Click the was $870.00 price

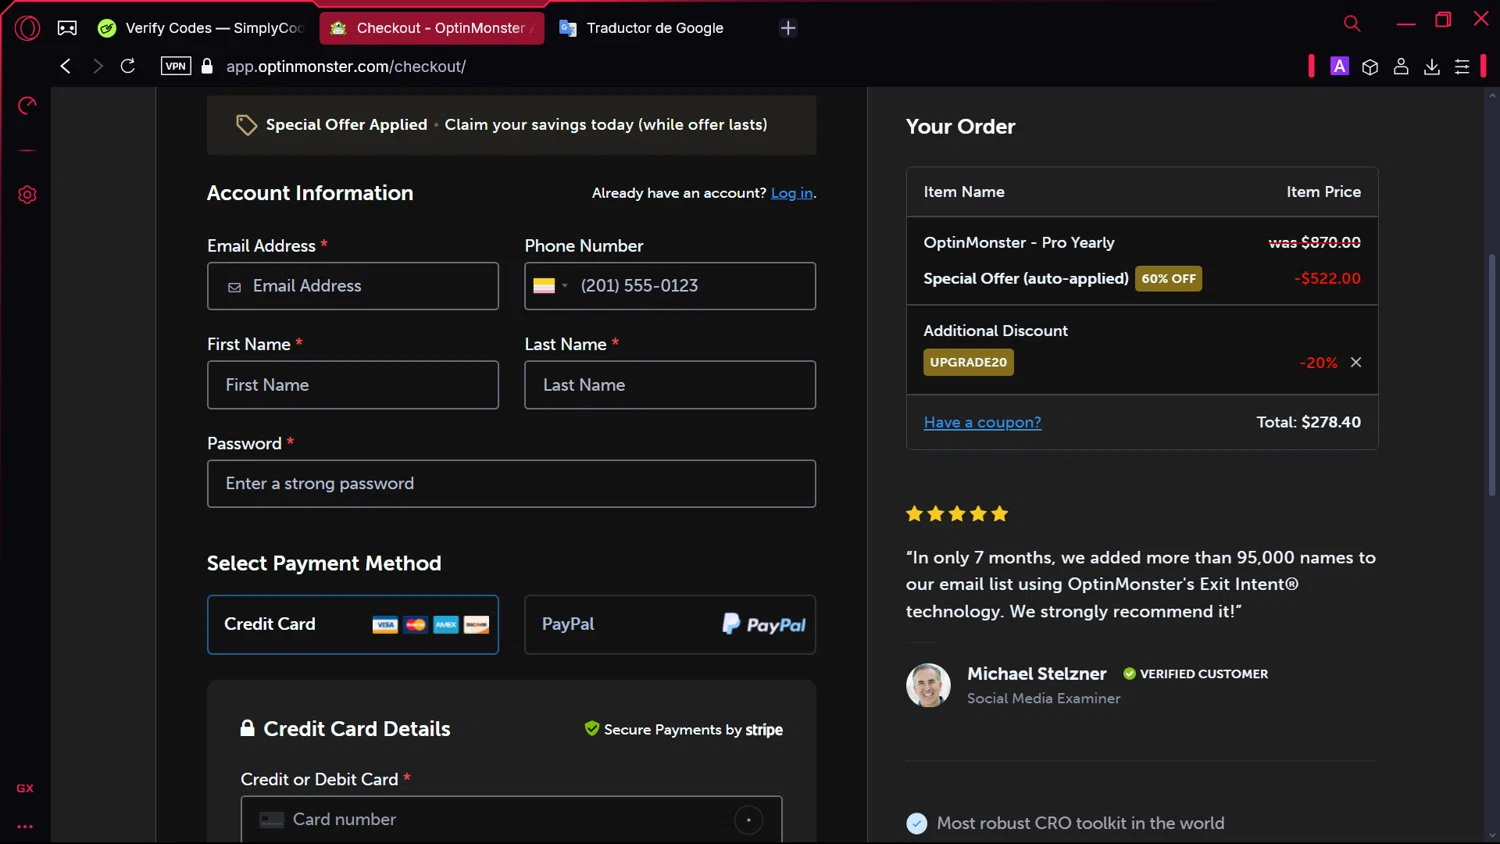[x=1314, y=243]
